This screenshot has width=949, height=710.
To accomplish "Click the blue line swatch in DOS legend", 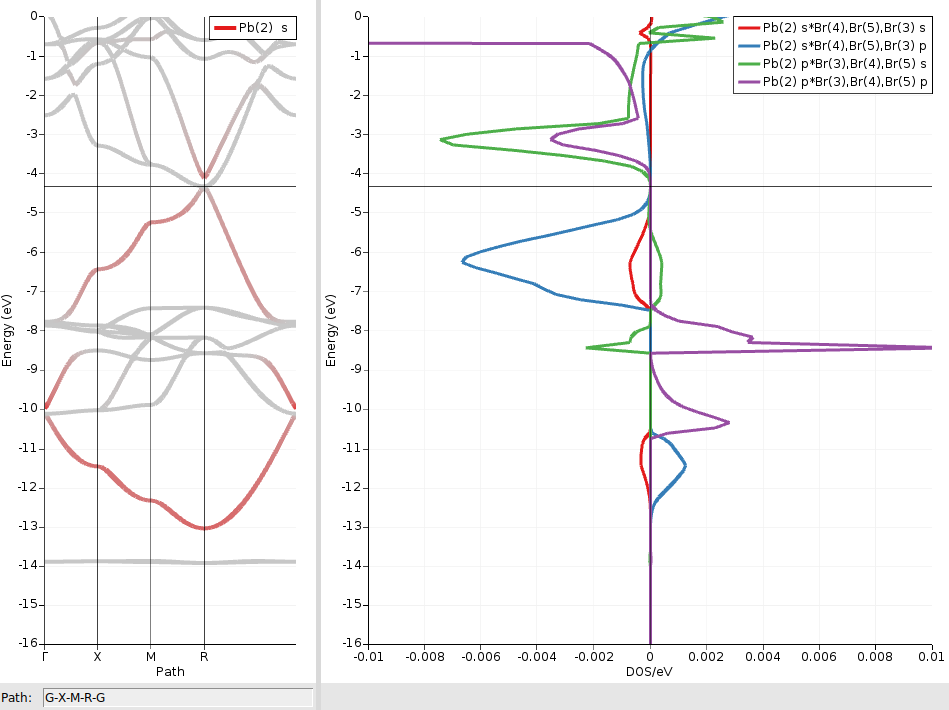I will point(748,45).
